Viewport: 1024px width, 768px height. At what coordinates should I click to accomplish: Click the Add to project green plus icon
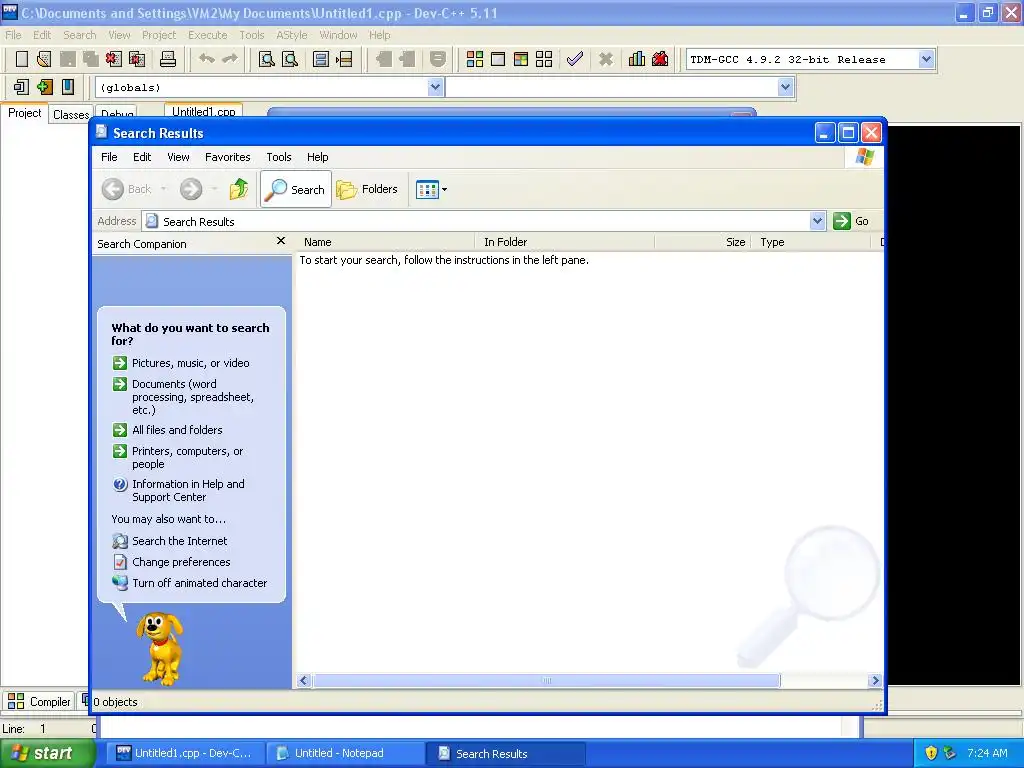click(x=44, y=87)
